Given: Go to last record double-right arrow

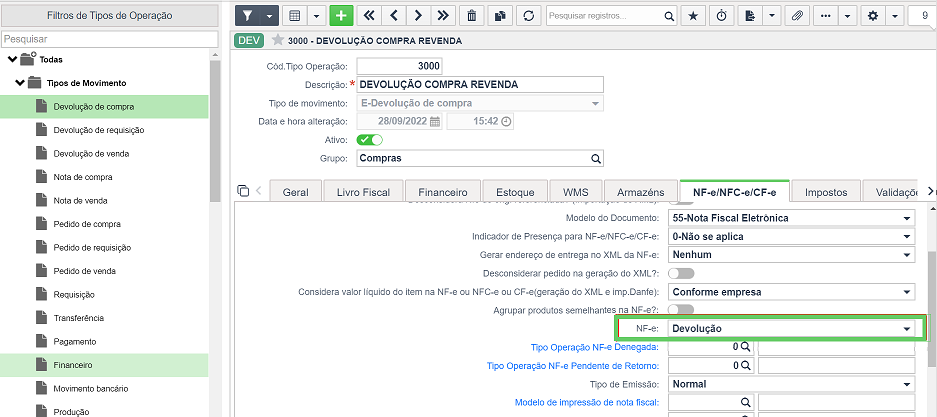Looking at the screenshot, I should (x=443, y=16).
